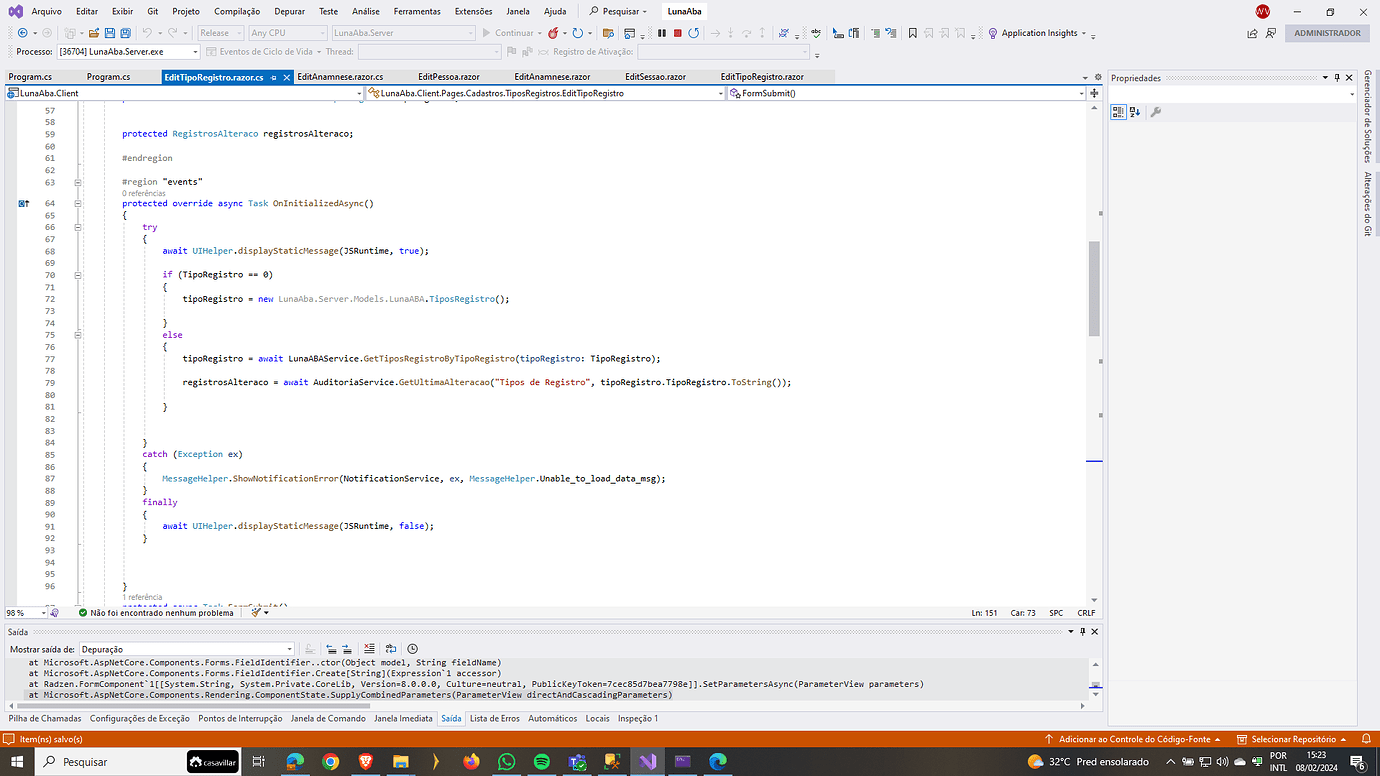
Task: Toggle pin on EditTipoRegistro.razor.cs tab
Action: coord(274,77)
